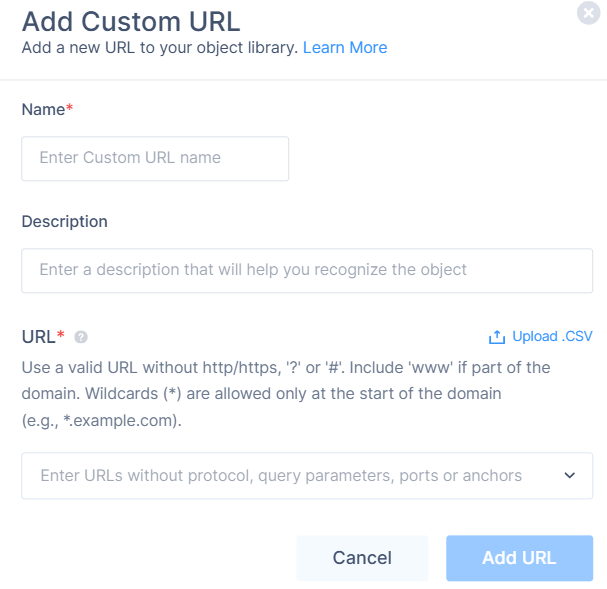The image size is (607, 589).
Task: Click into the Description text box
Action: click(307, 270)
